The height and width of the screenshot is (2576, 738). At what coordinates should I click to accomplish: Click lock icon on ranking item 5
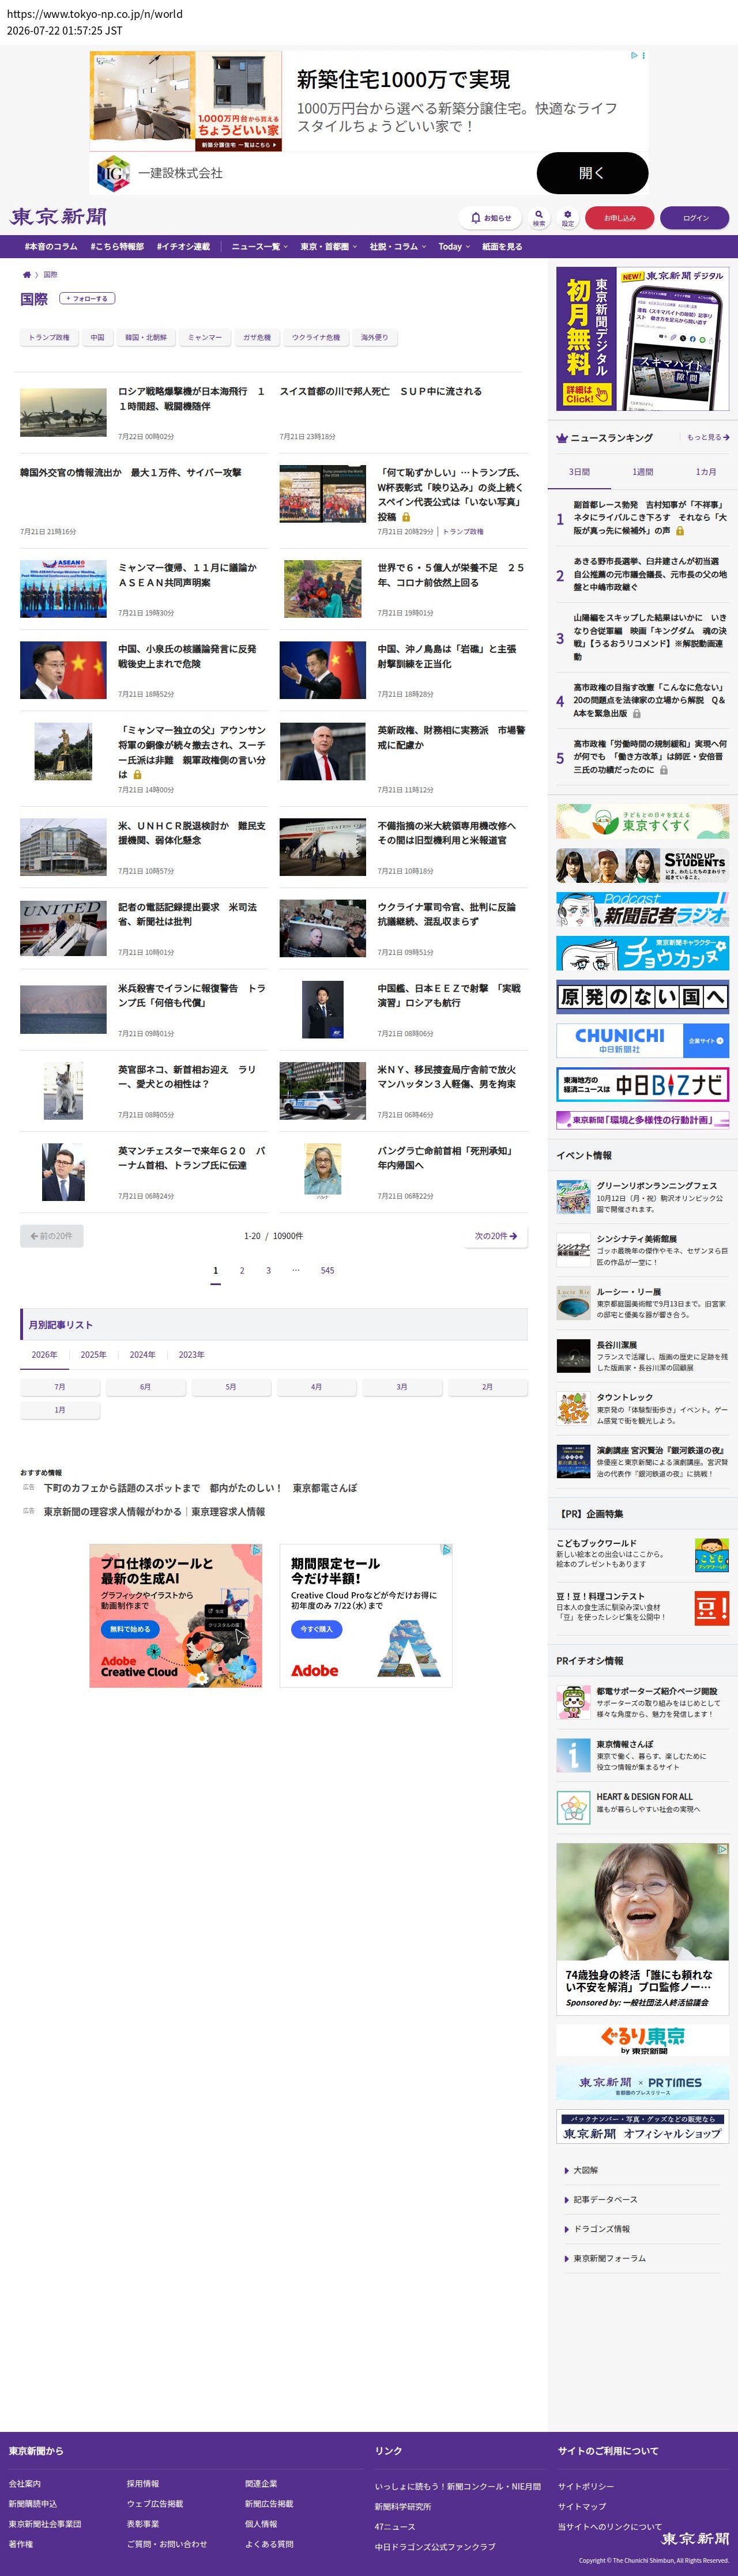pos(664,770)
